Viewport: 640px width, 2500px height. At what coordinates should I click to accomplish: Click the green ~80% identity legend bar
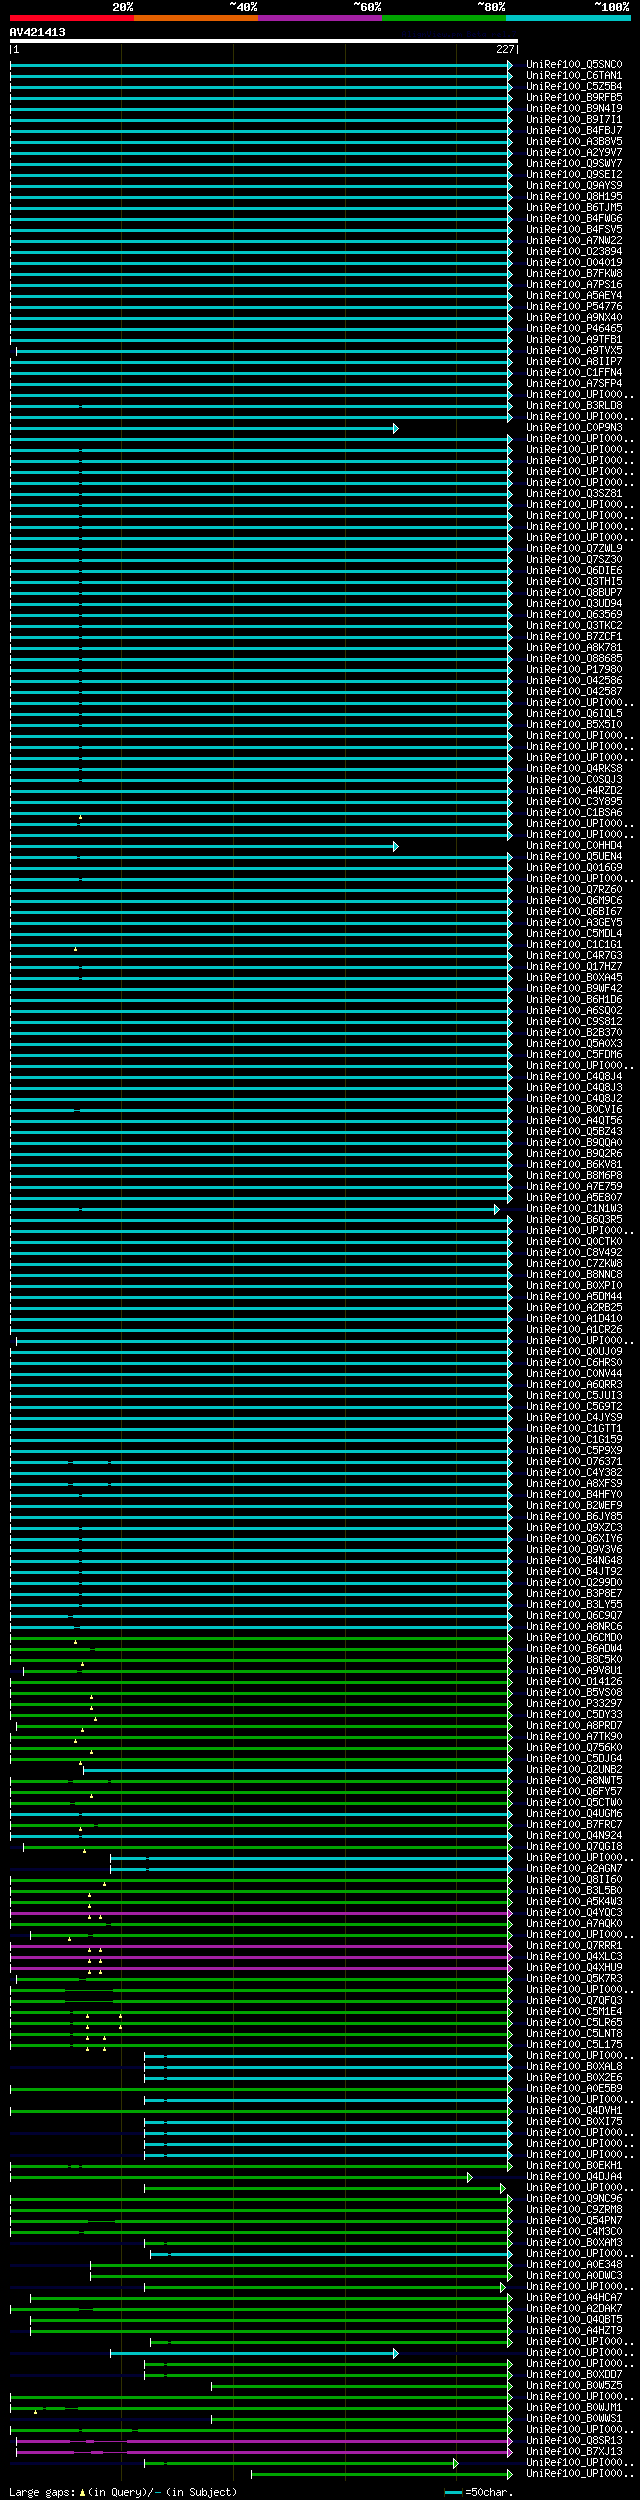444,18
